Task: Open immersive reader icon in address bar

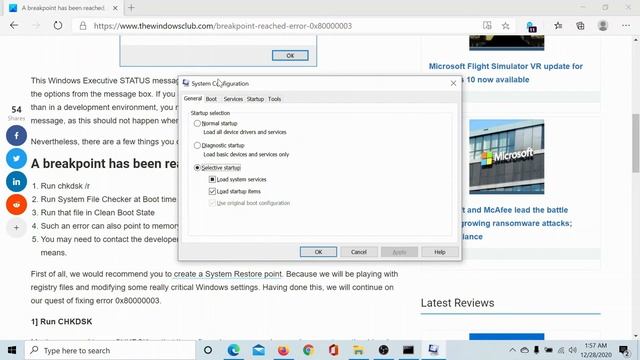Action: (487, 26)
